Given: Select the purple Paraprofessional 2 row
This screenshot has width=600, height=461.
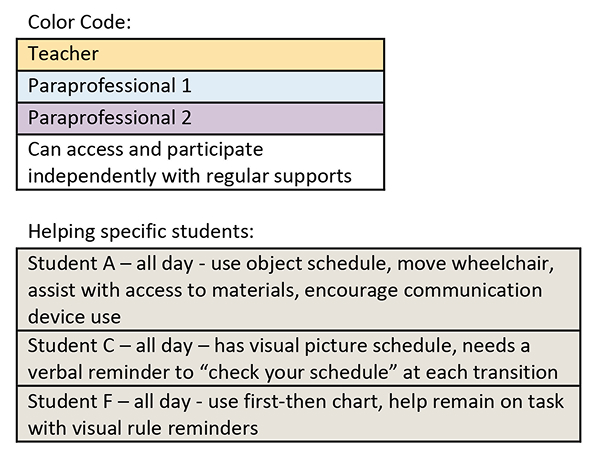Looking at the screenshot, I should coord(200,118).
